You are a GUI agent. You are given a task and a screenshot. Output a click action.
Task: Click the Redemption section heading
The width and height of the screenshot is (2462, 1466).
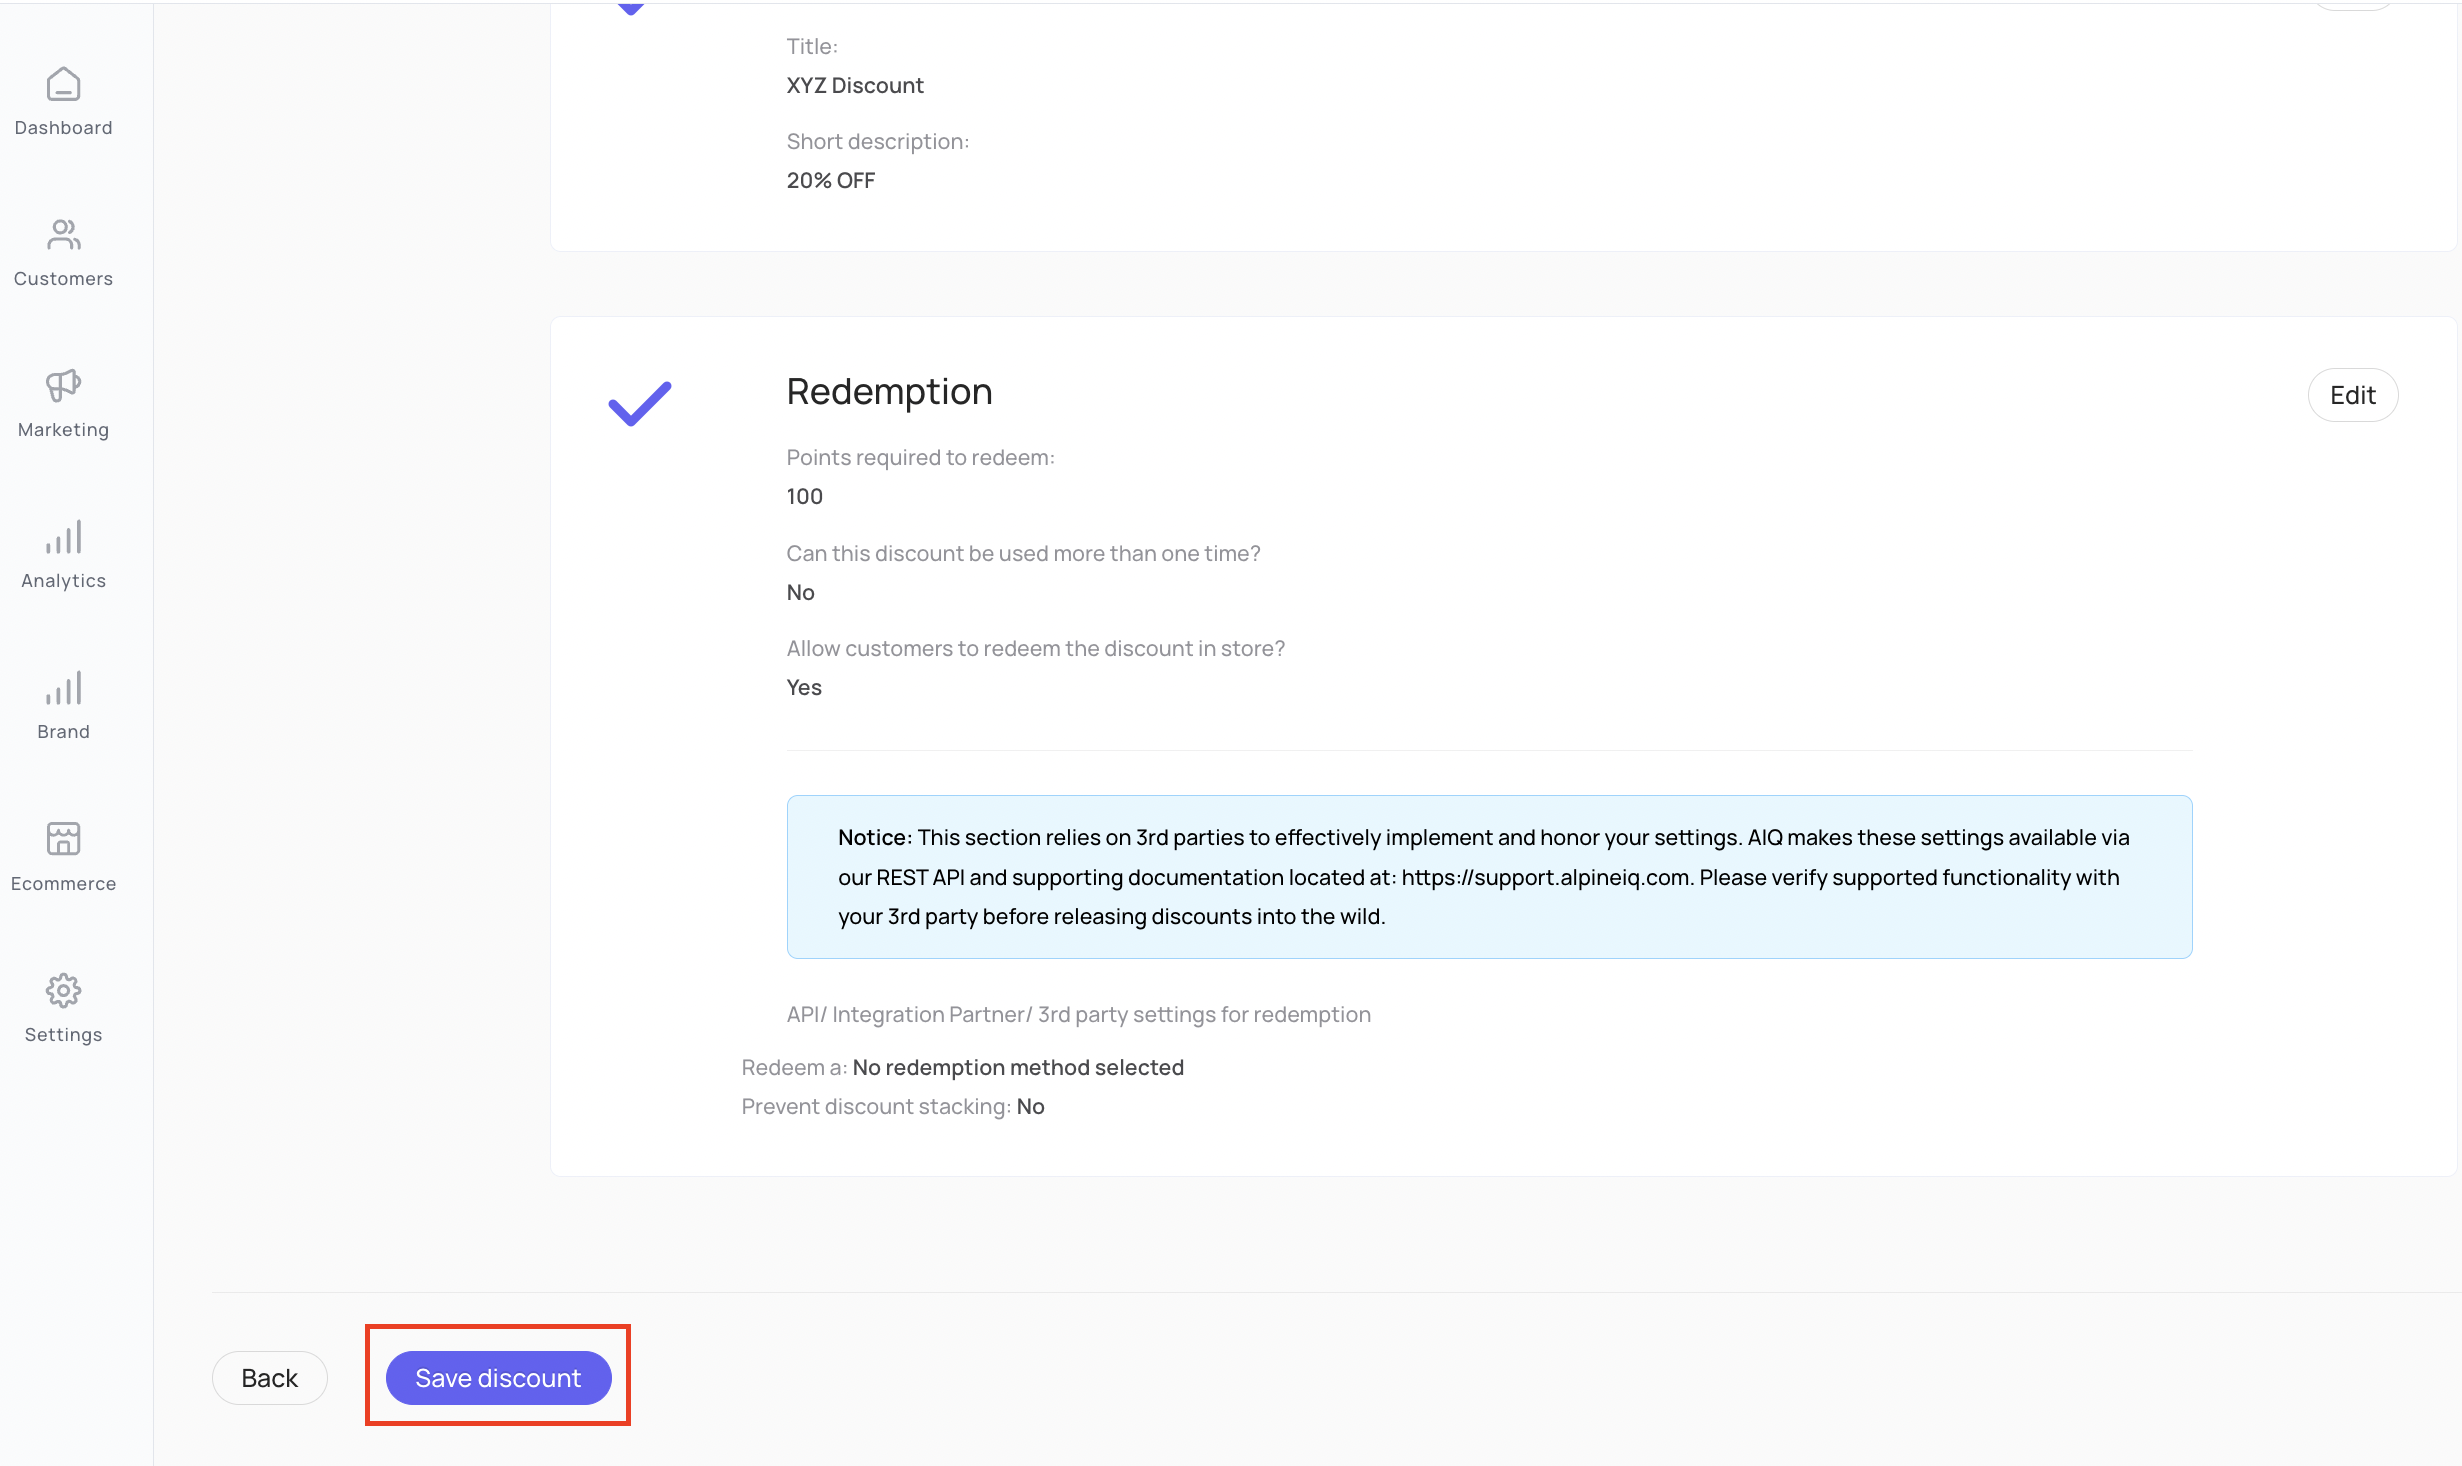coord(889,392)
